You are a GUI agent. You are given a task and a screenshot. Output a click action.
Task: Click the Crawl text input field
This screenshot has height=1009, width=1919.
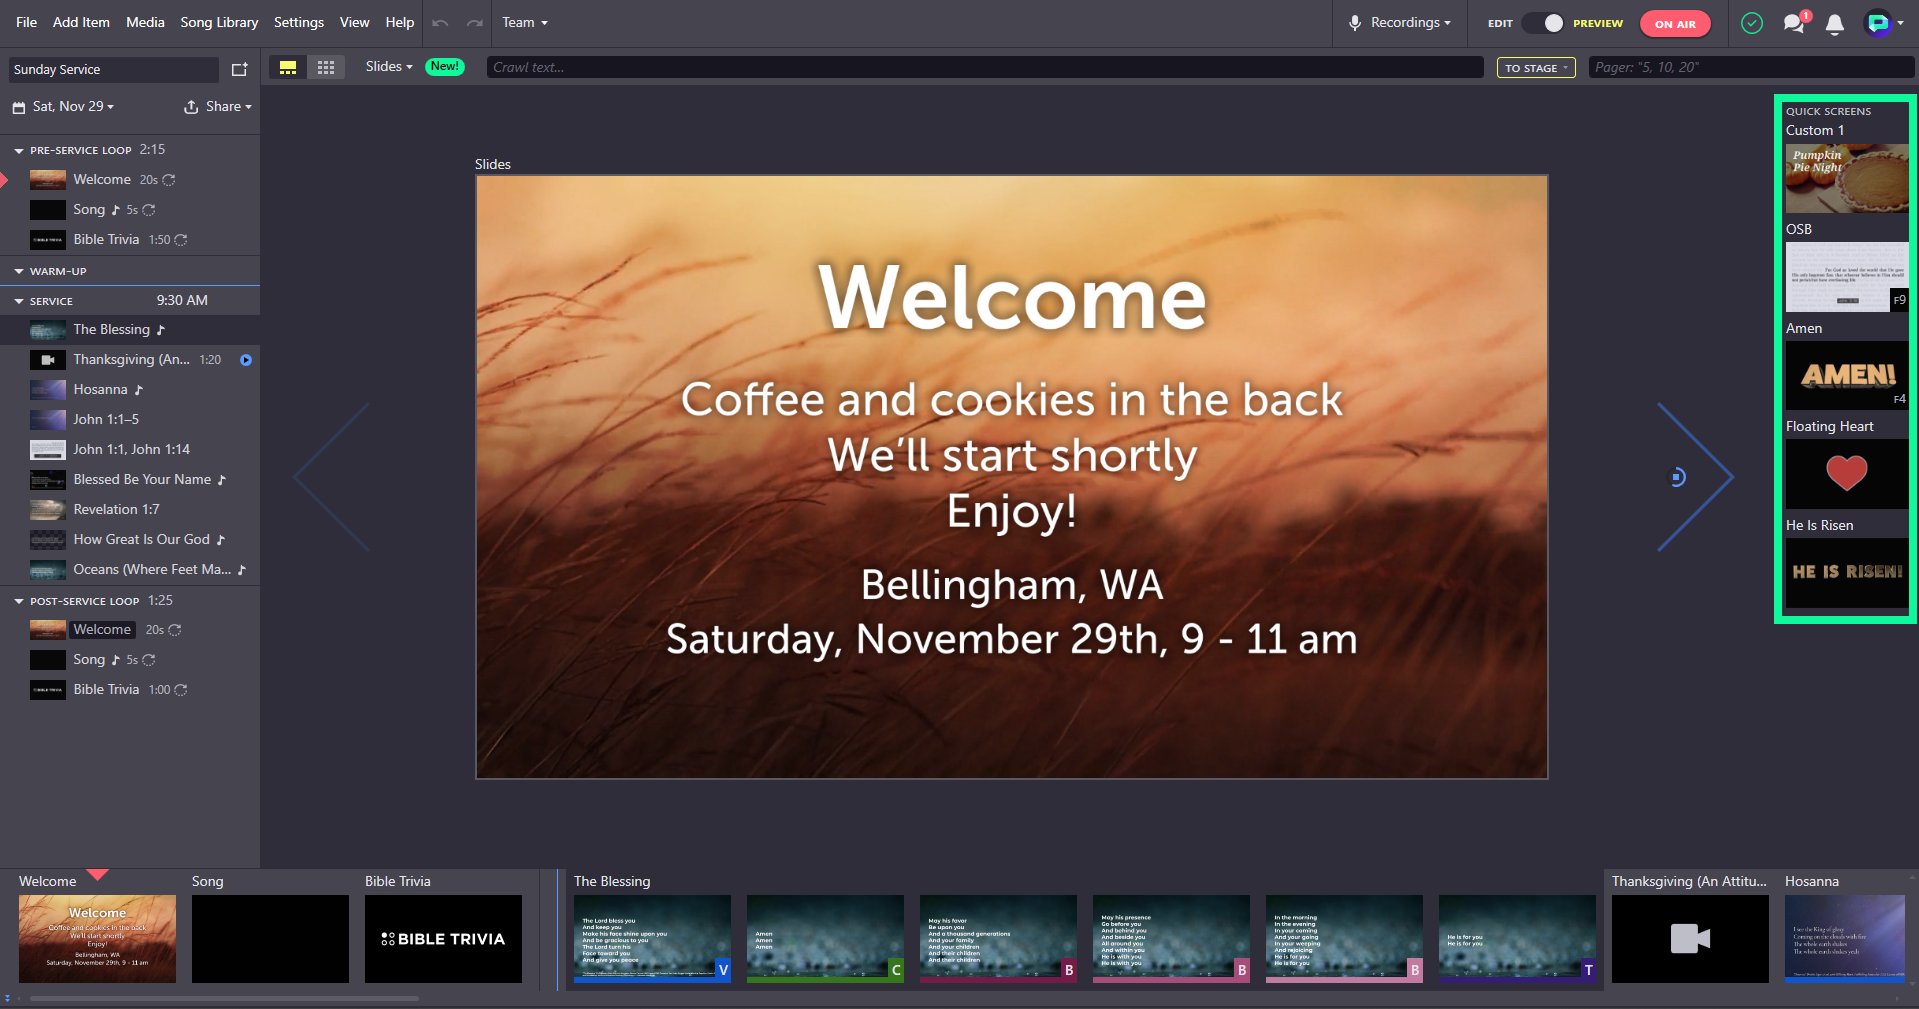point(985,68)
